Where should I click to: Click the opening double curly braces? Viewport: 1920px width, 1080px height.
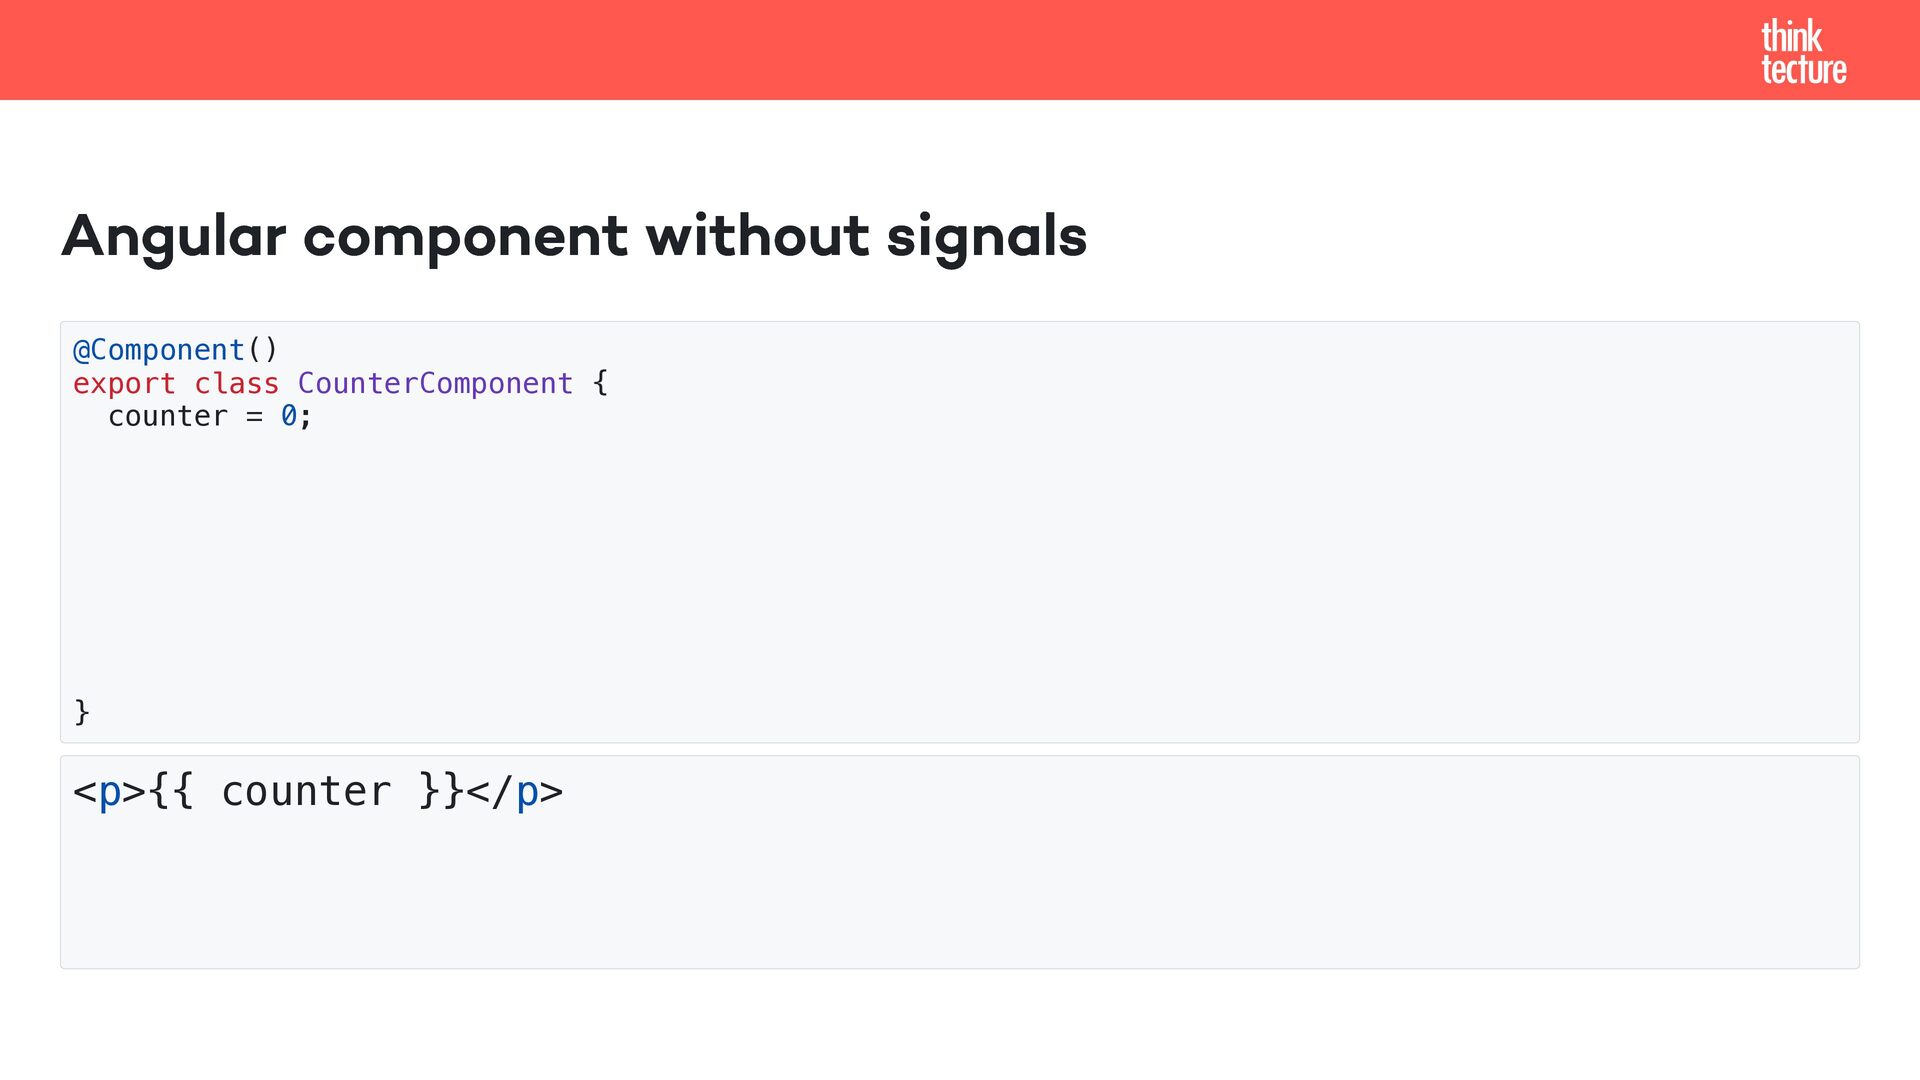point(171,792)
